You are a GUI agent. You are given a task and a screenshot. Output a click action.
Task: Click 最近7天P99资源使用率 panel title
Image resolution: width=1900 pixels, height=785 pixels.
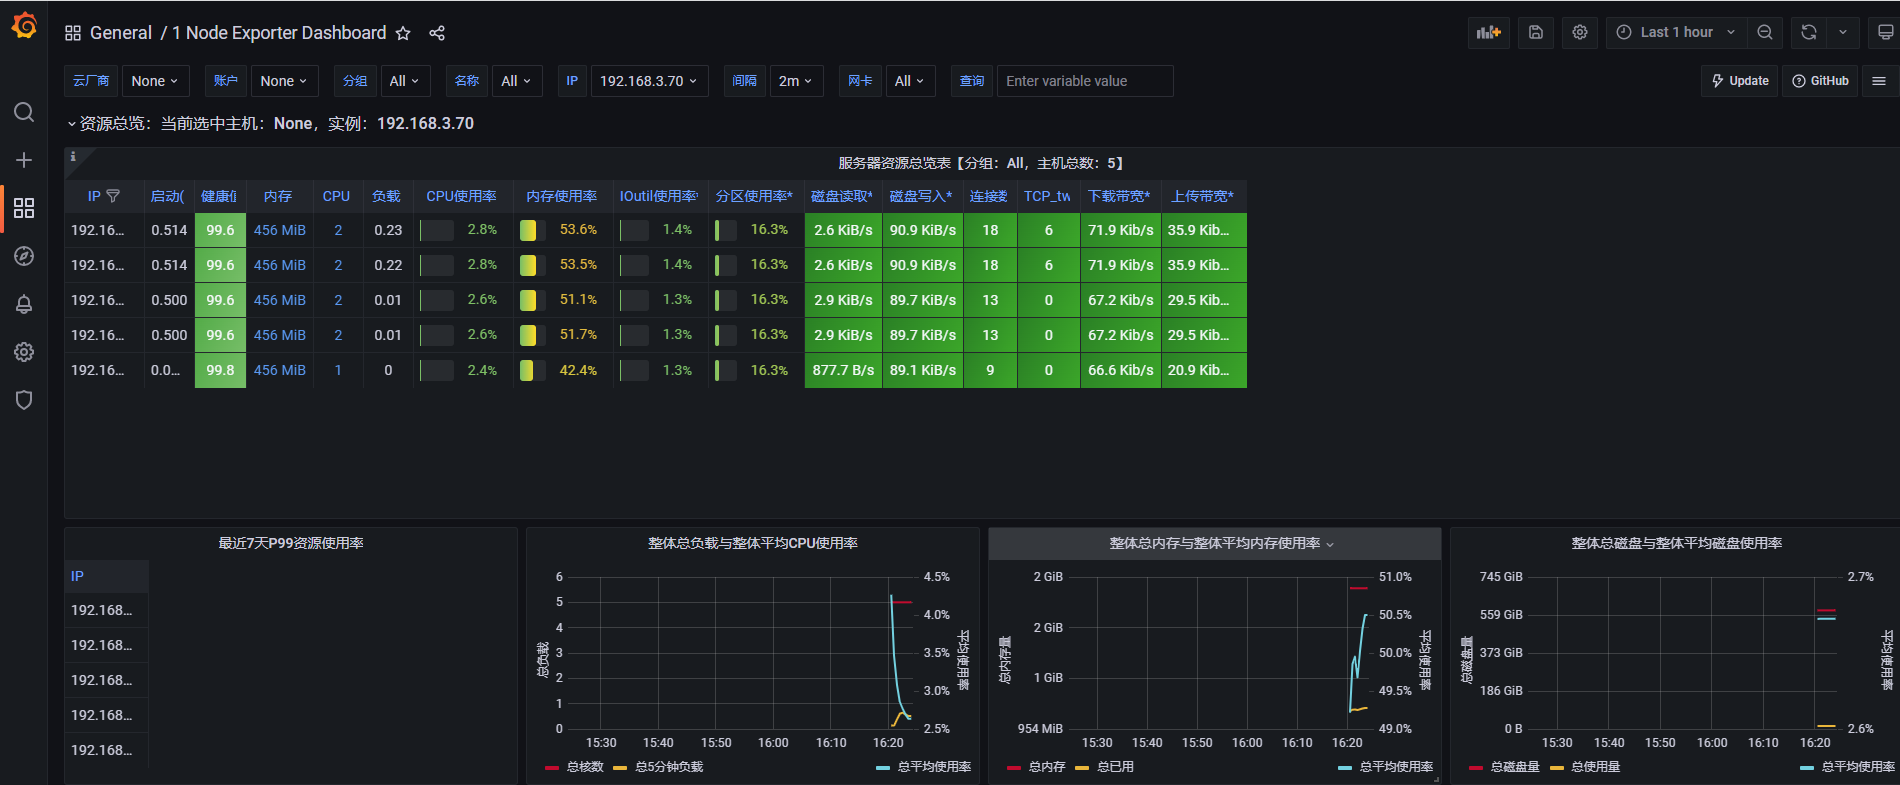point(291,543)
